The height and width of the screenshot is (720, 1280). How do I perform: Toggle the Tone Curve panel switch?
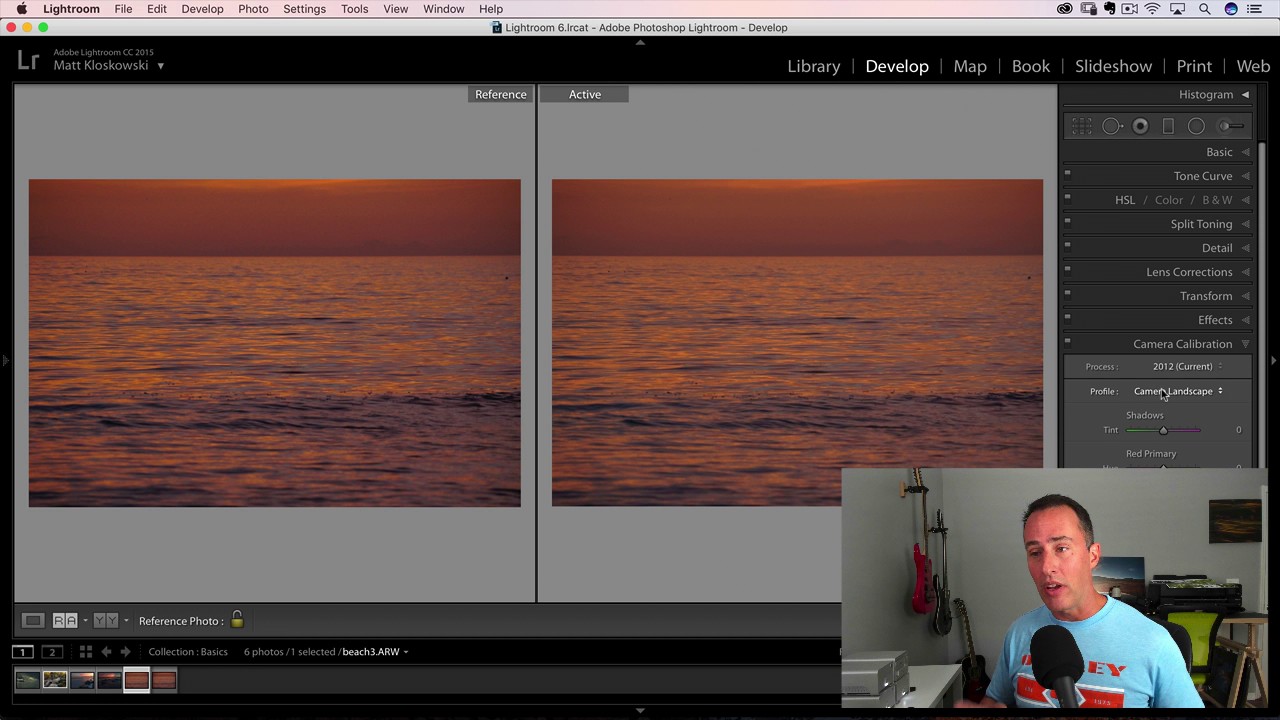coord(1067,174)
